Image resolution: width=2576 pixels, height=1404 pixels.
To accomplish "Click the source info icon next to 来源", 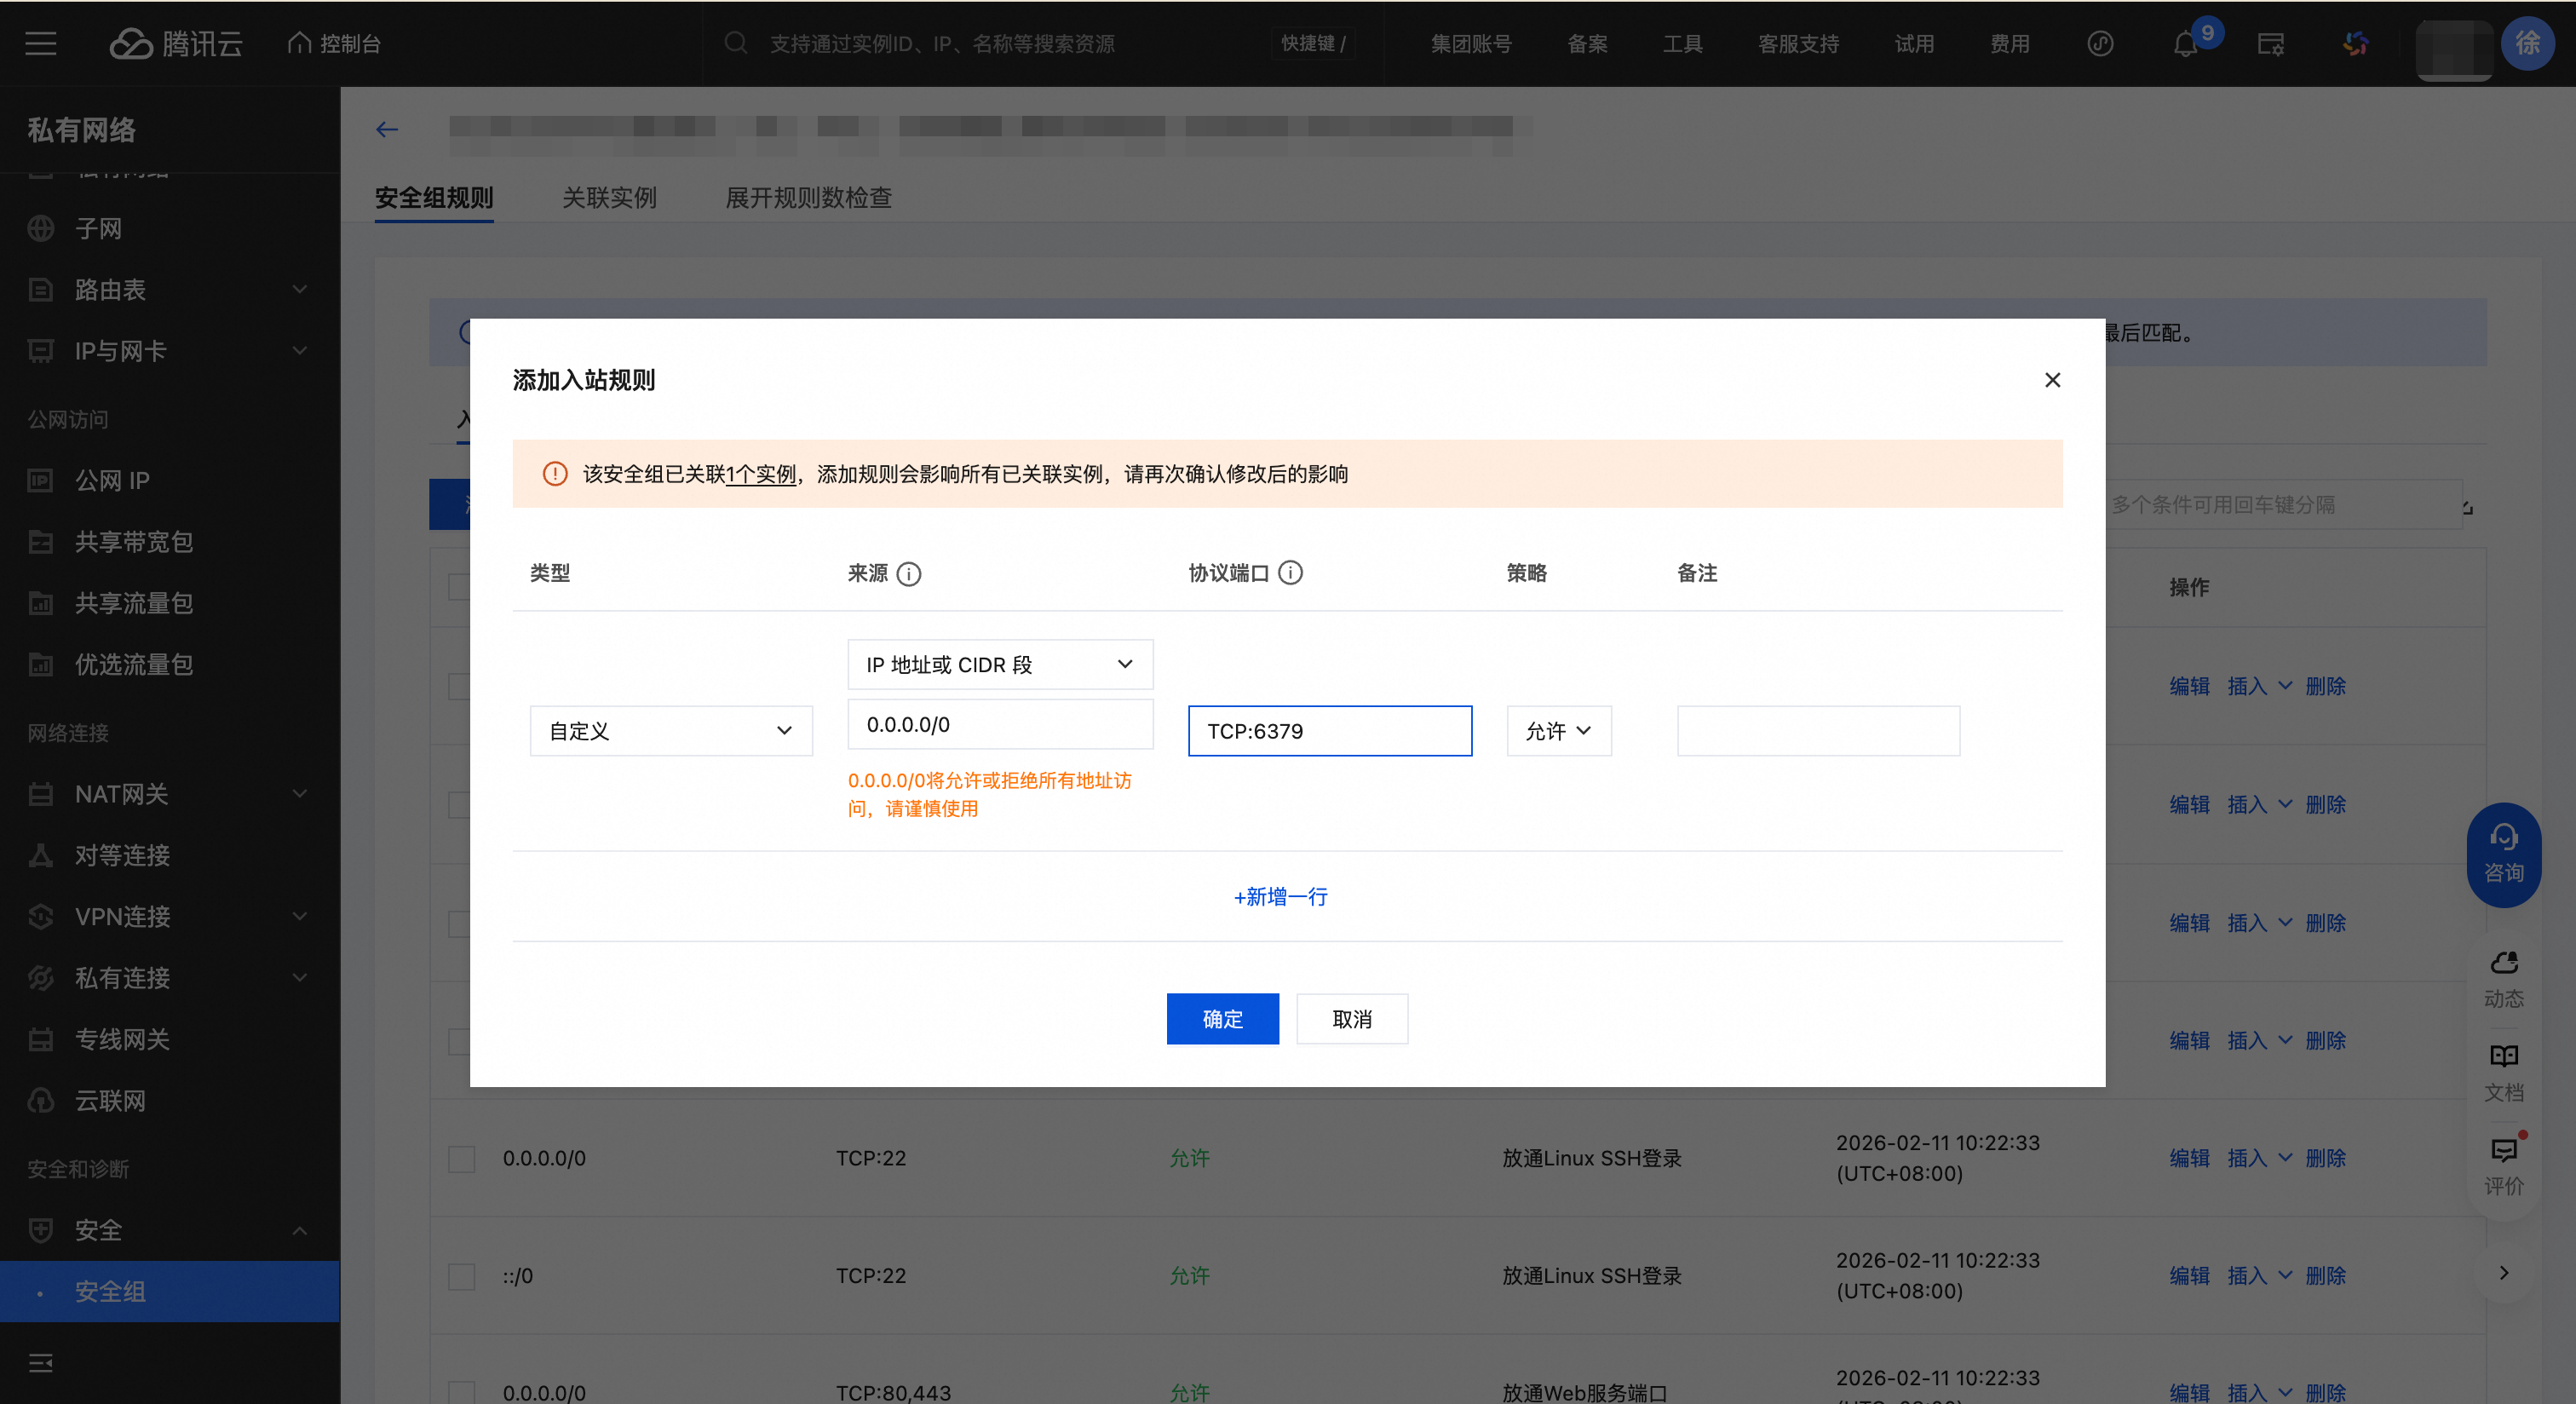I will (x=908, y=574).
